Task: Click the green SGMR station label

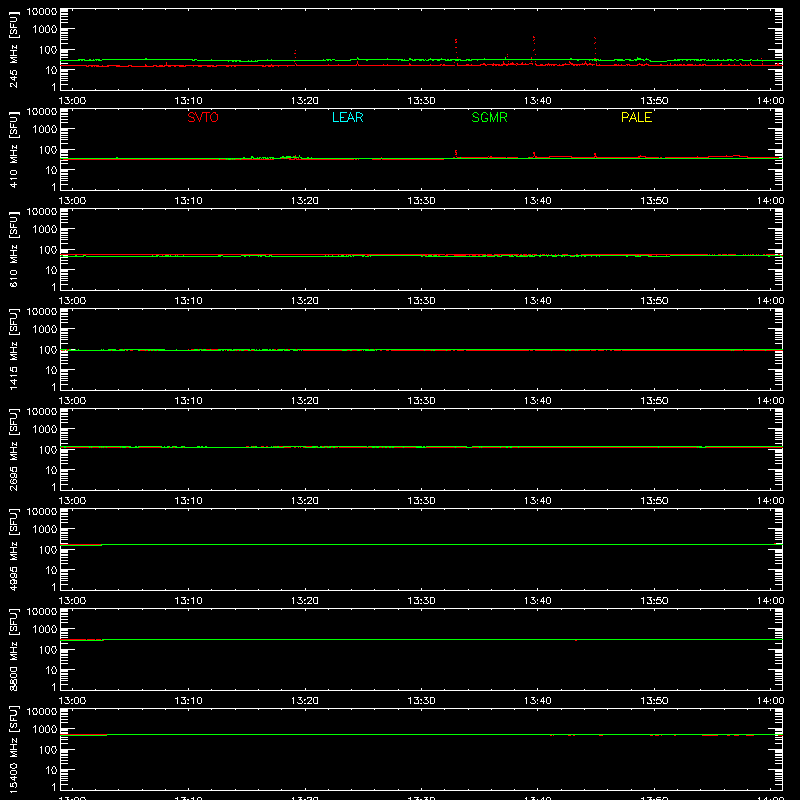Action: click(x=489, y=117)
